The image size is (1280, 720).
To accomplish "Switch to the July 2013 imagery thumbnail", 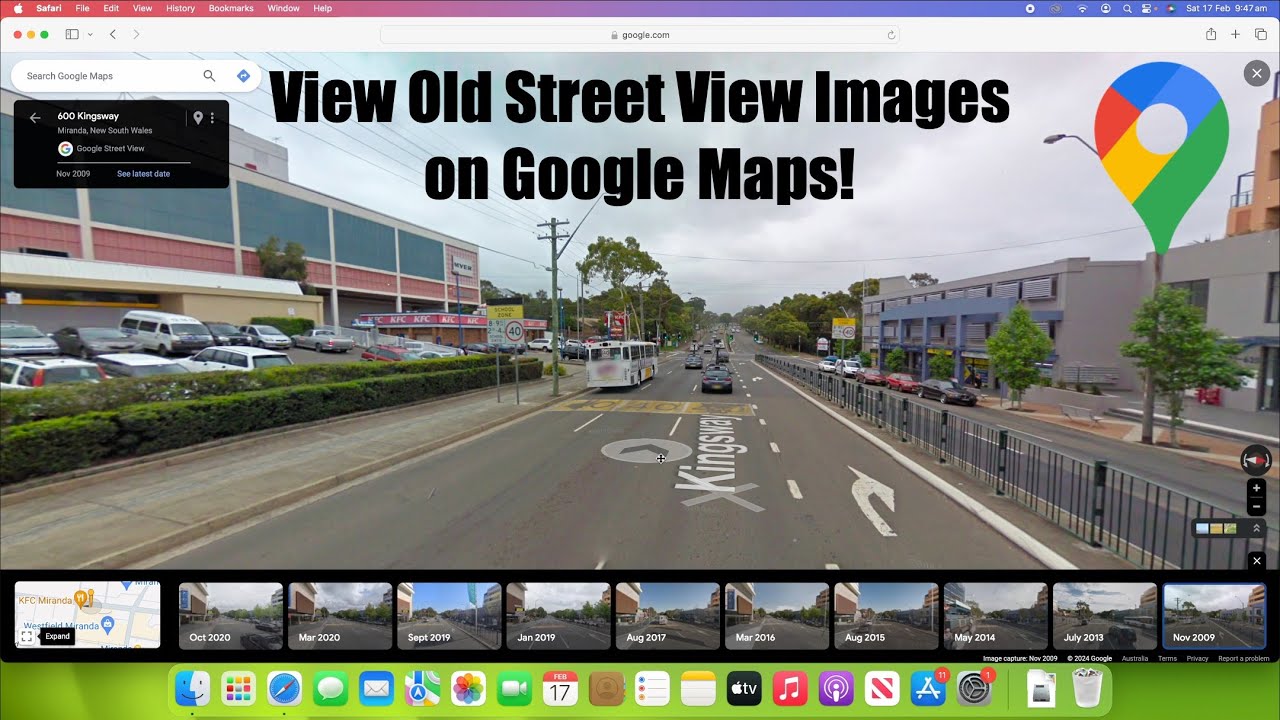I will [x=1105, y=616].
